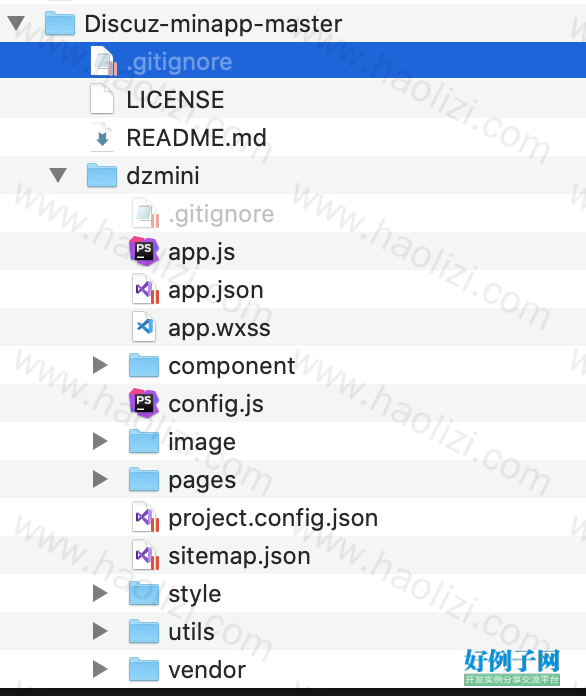Select the image folder name
586x696 pixels.
coord(202,443)
